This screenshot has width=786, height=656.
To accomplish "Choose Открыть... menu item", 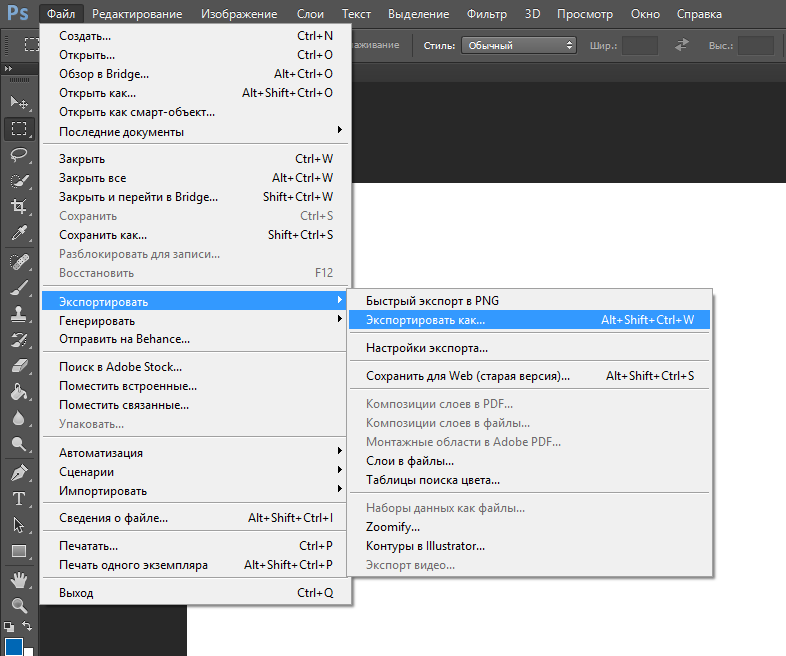I will (x=195, y=55).
